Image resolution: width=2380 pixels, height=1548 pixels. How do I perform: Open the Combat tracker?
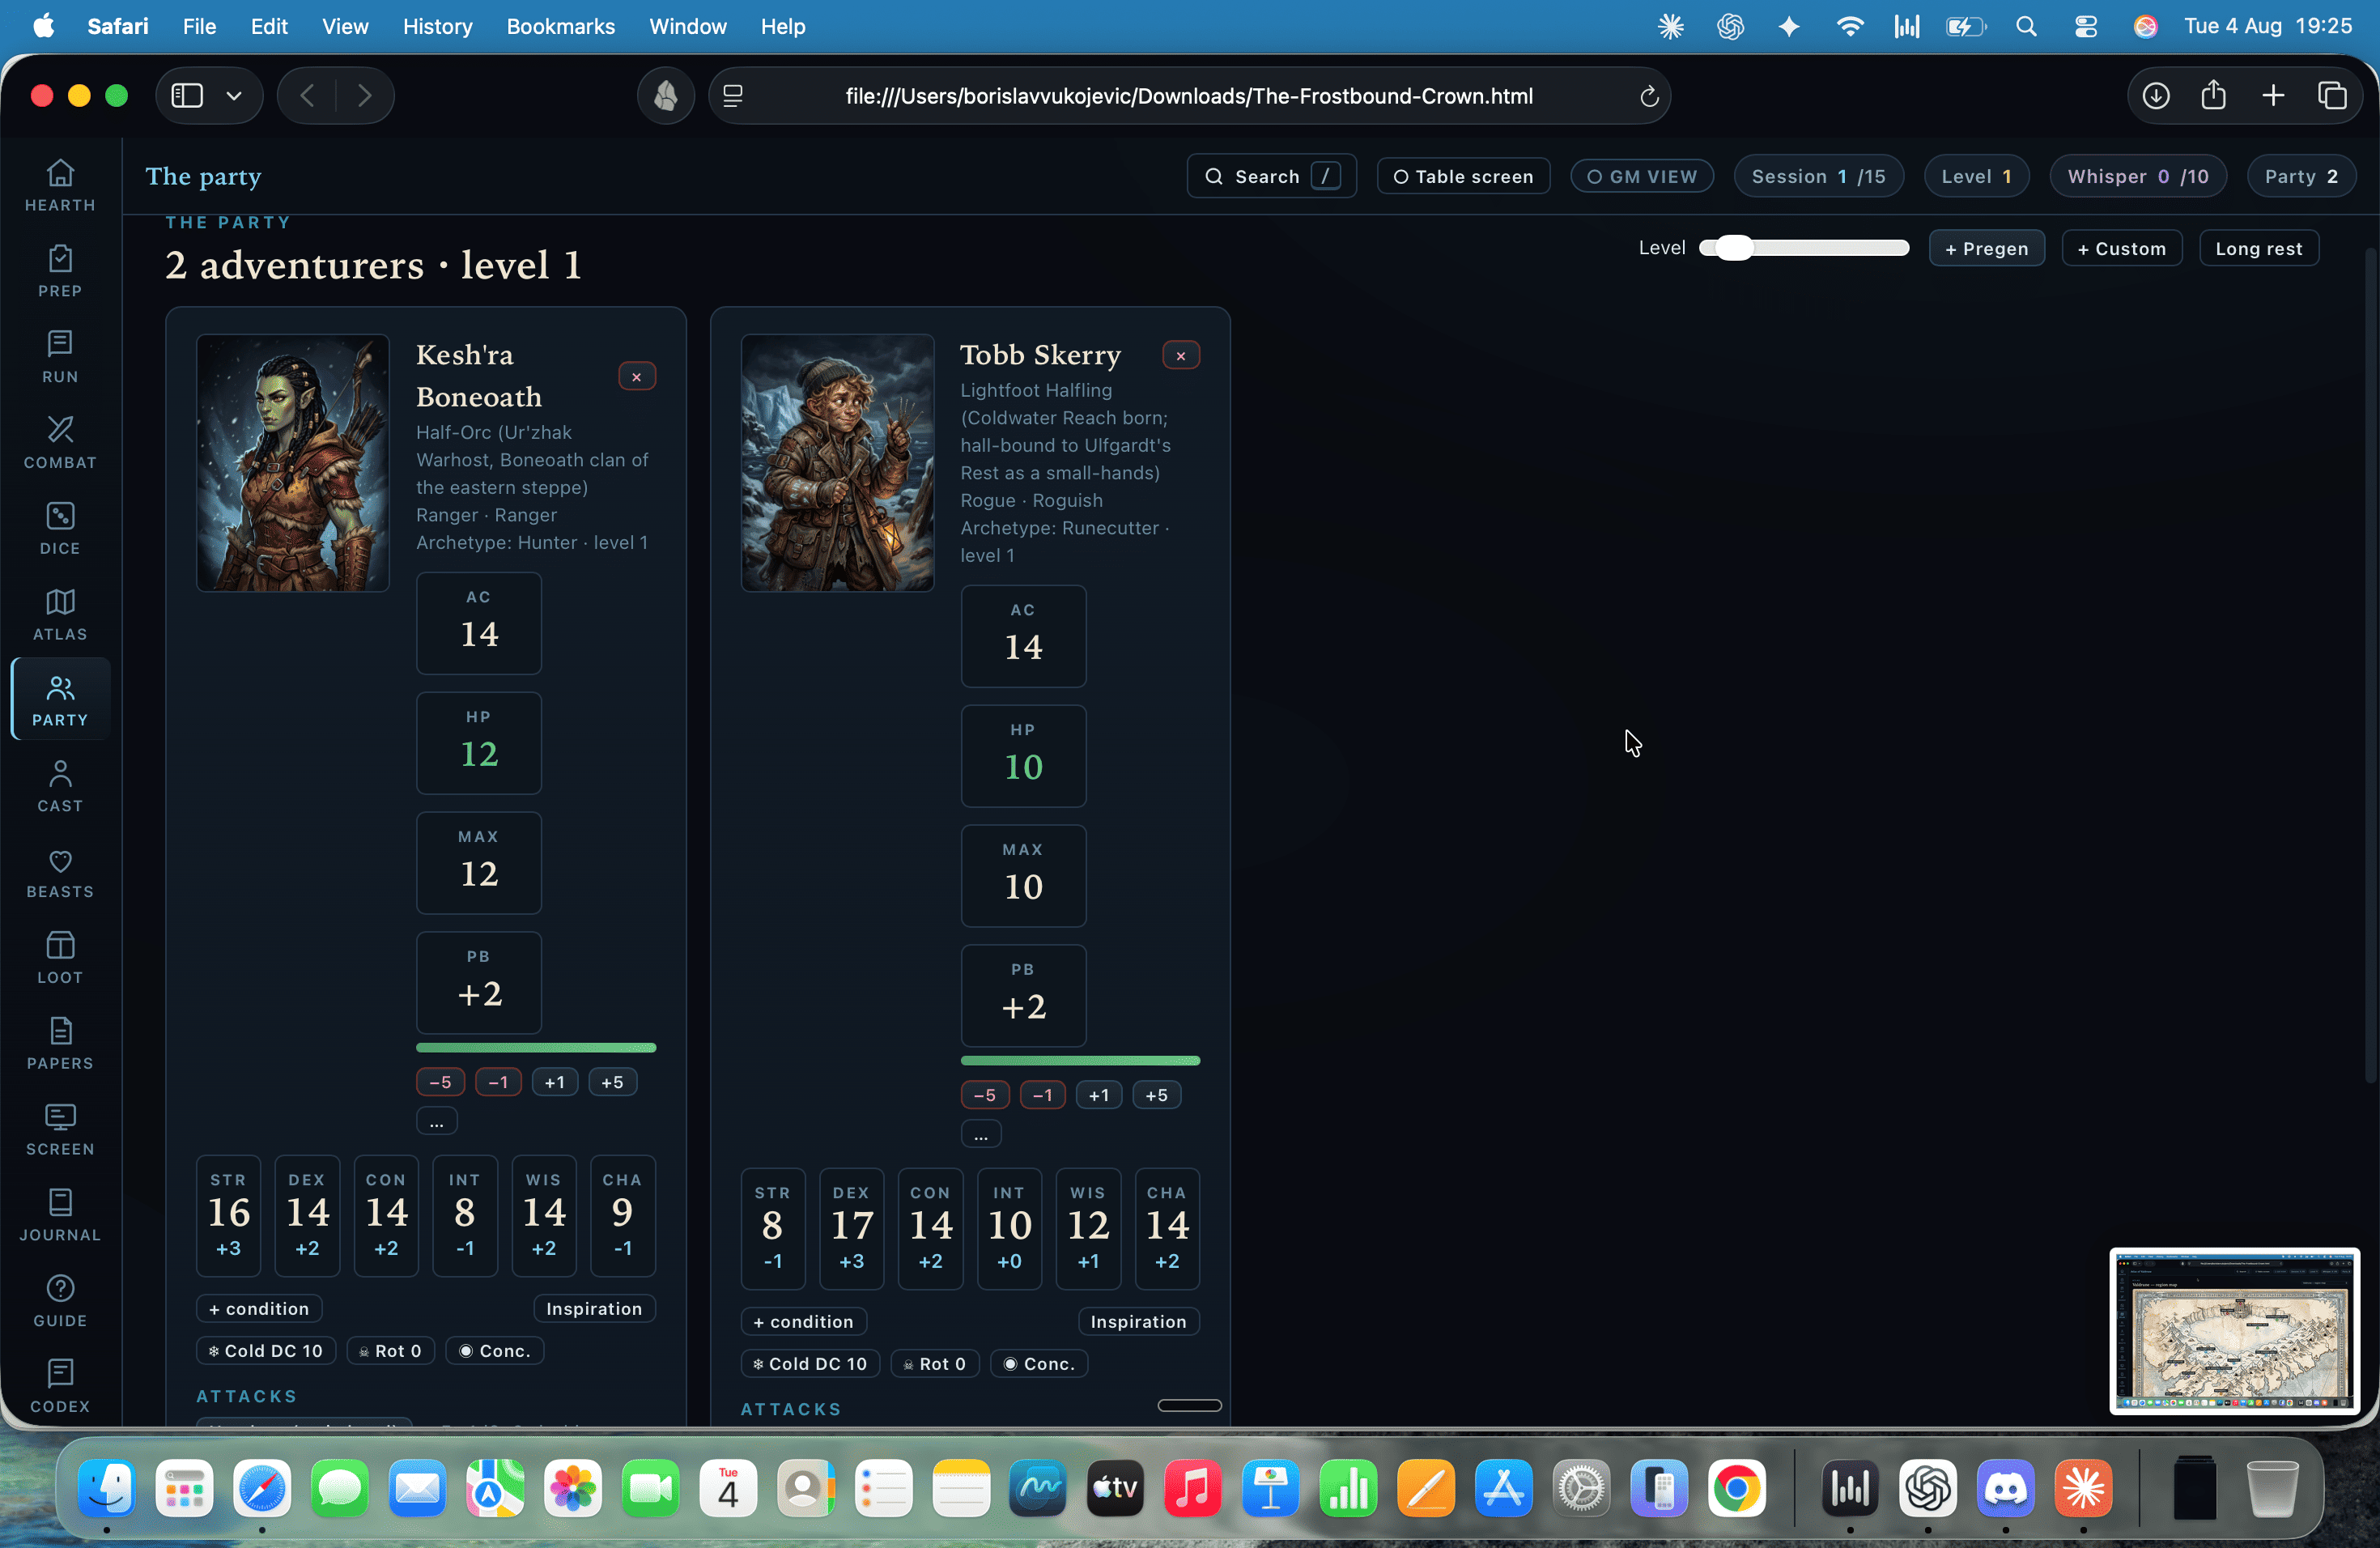[x=60, y=444]
